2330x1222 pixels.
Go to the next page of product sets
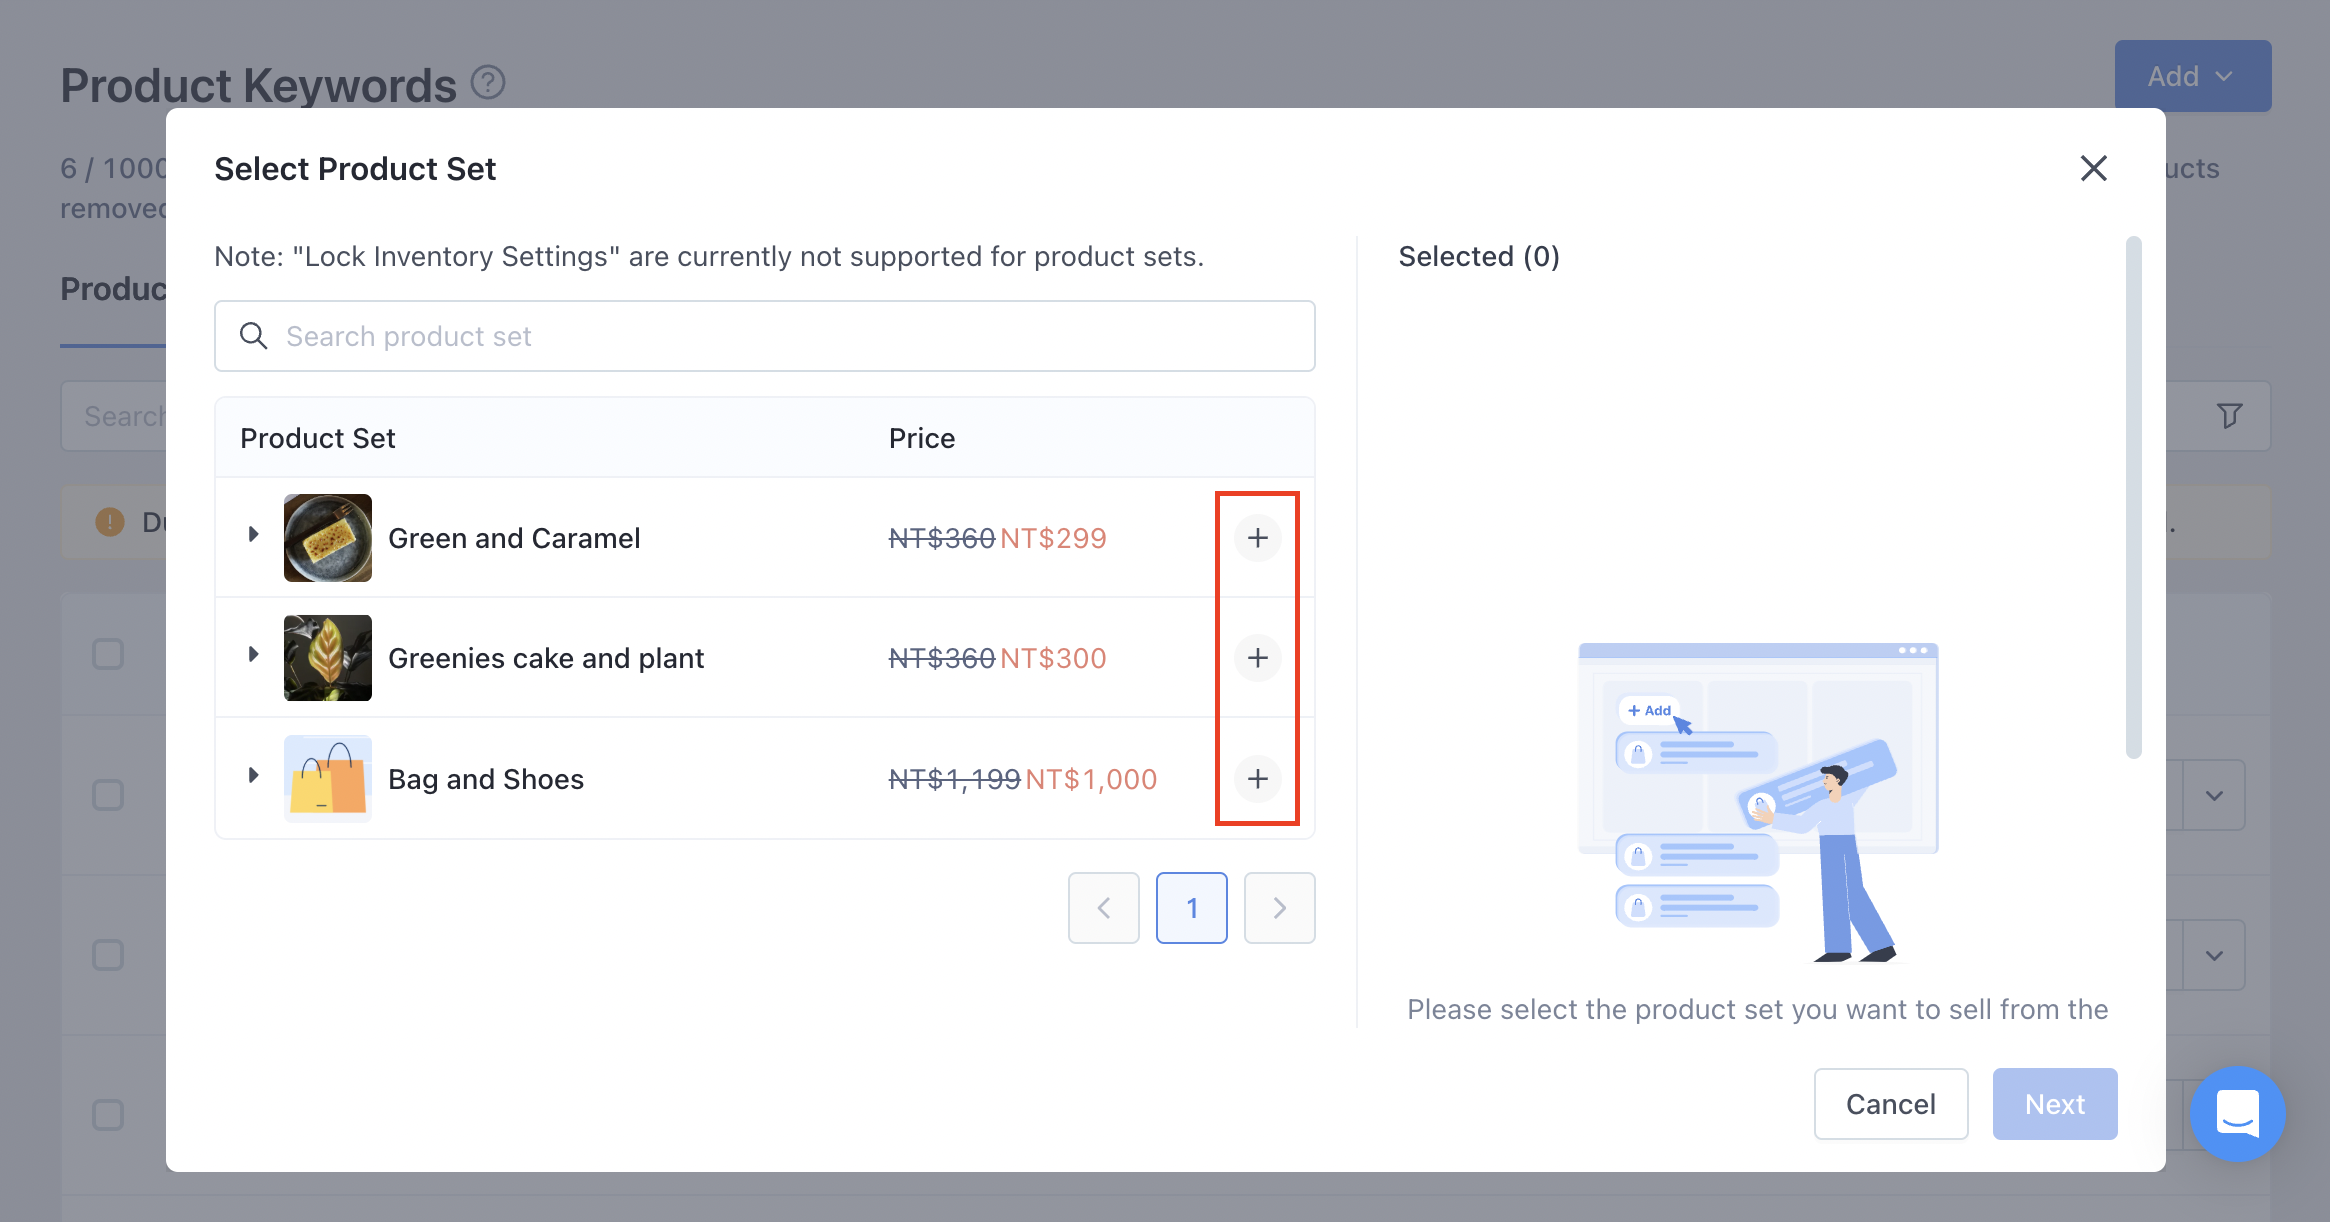1279,908
